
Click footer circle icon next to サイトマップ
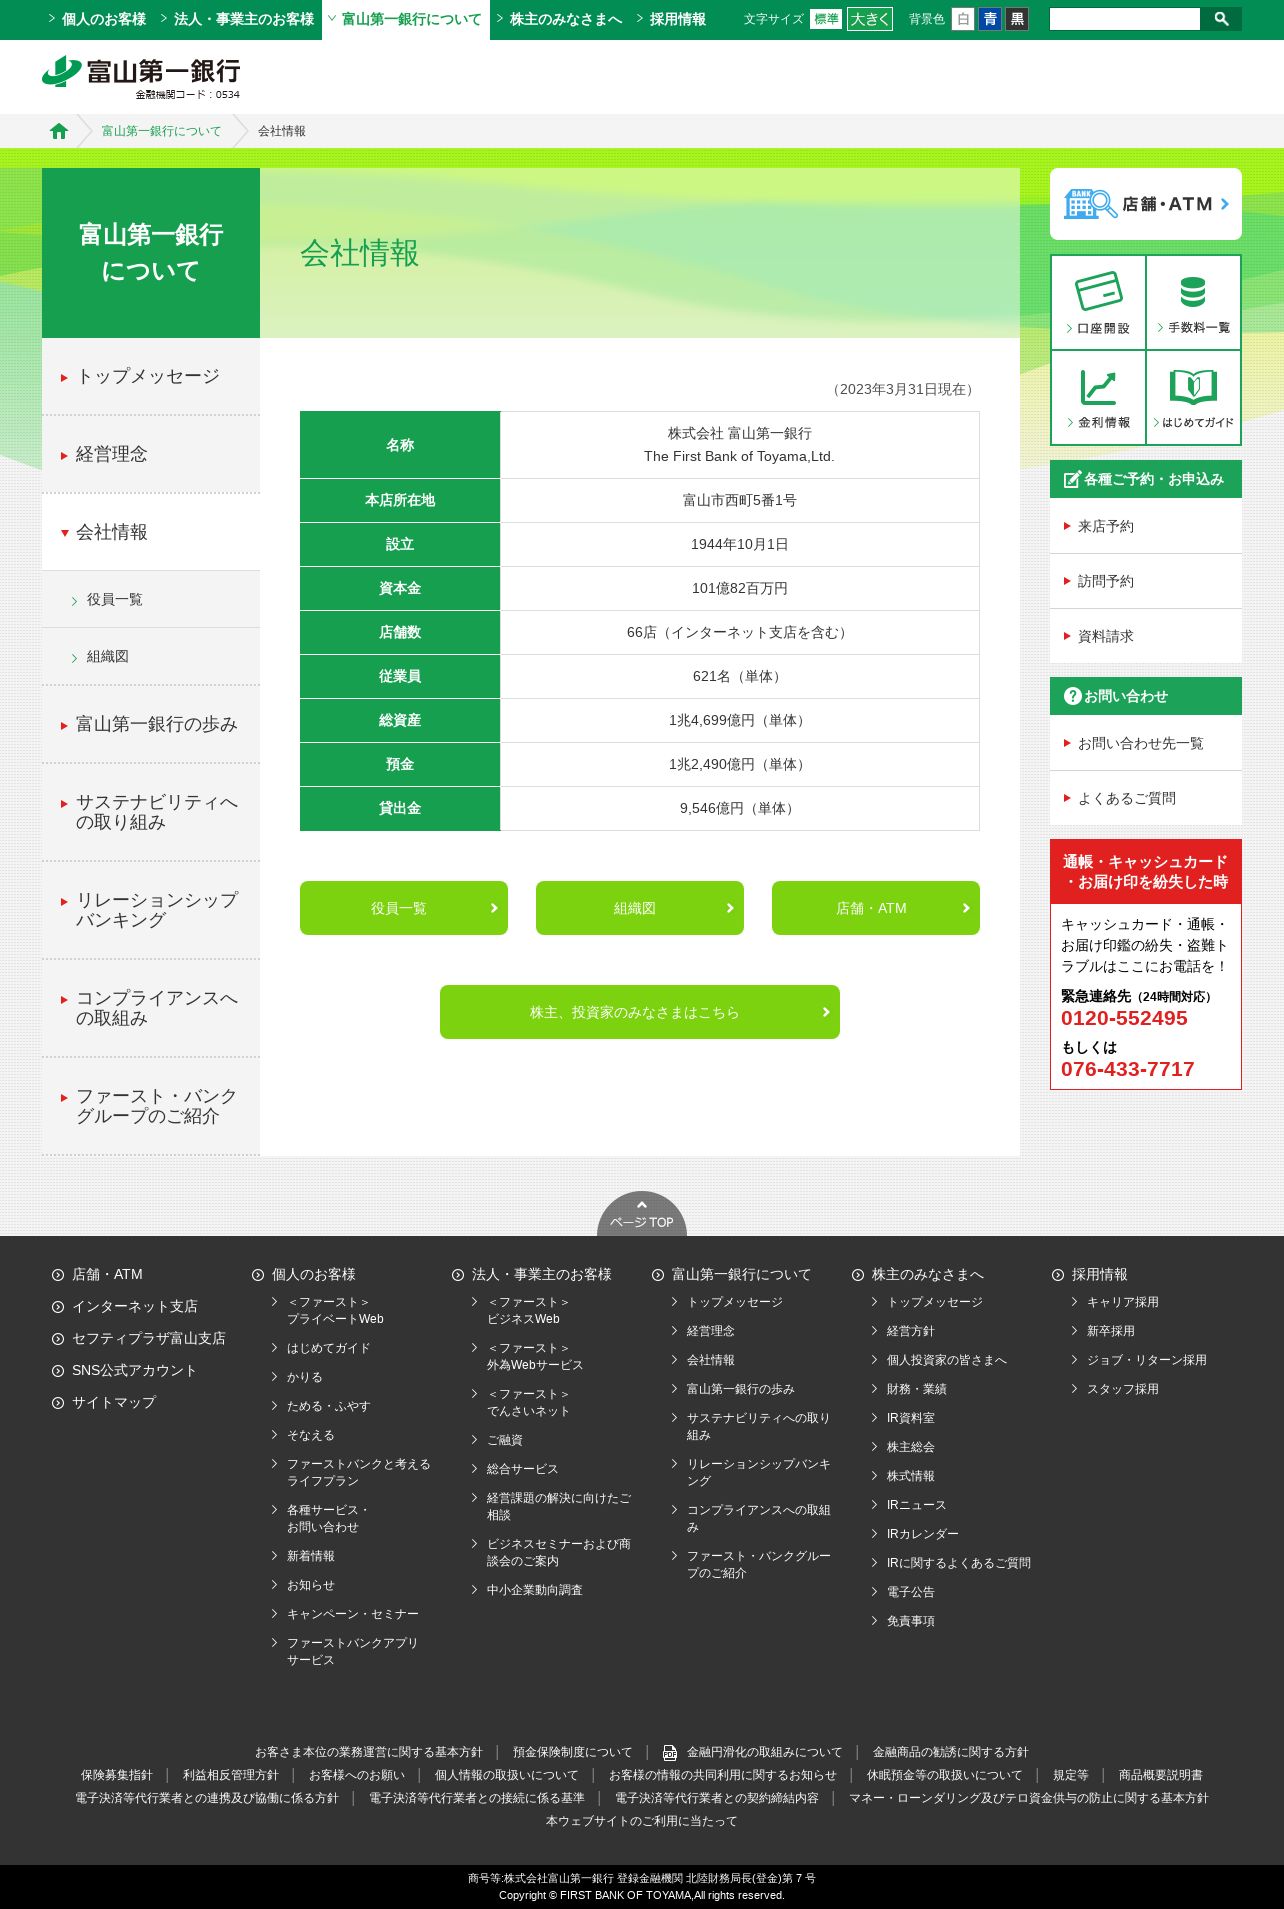coord(58,1403)
